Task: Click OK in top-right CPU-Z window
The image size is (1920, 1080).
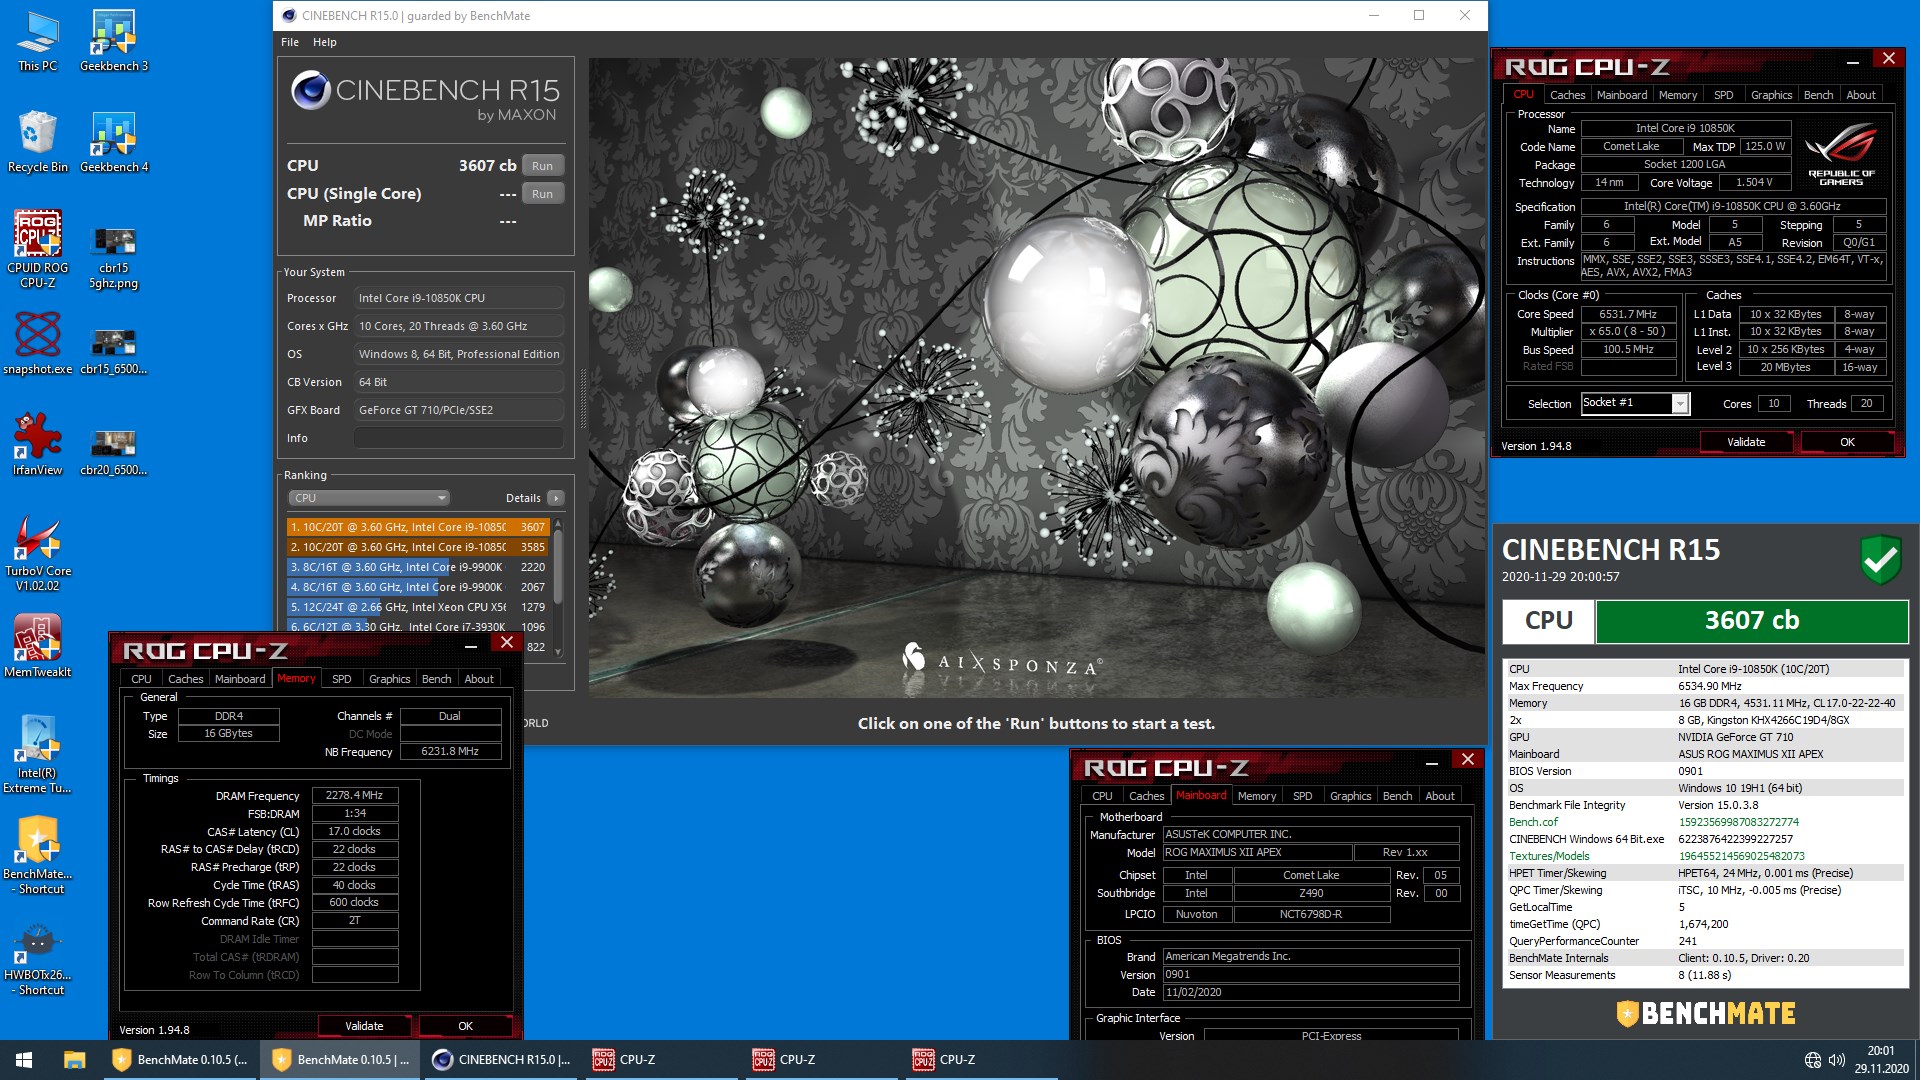Action: pyautogui.click(x=1847, y=442)
